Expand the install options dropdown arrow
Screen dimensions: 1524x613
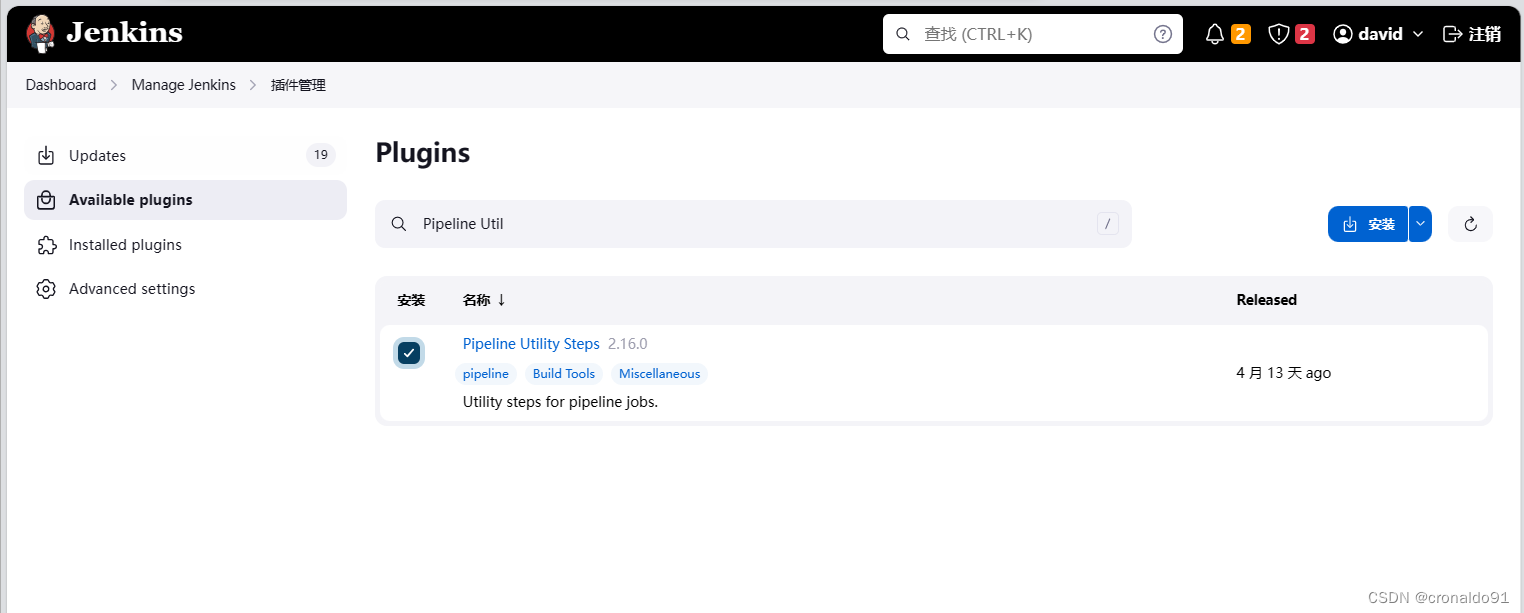click(1420, 224)
